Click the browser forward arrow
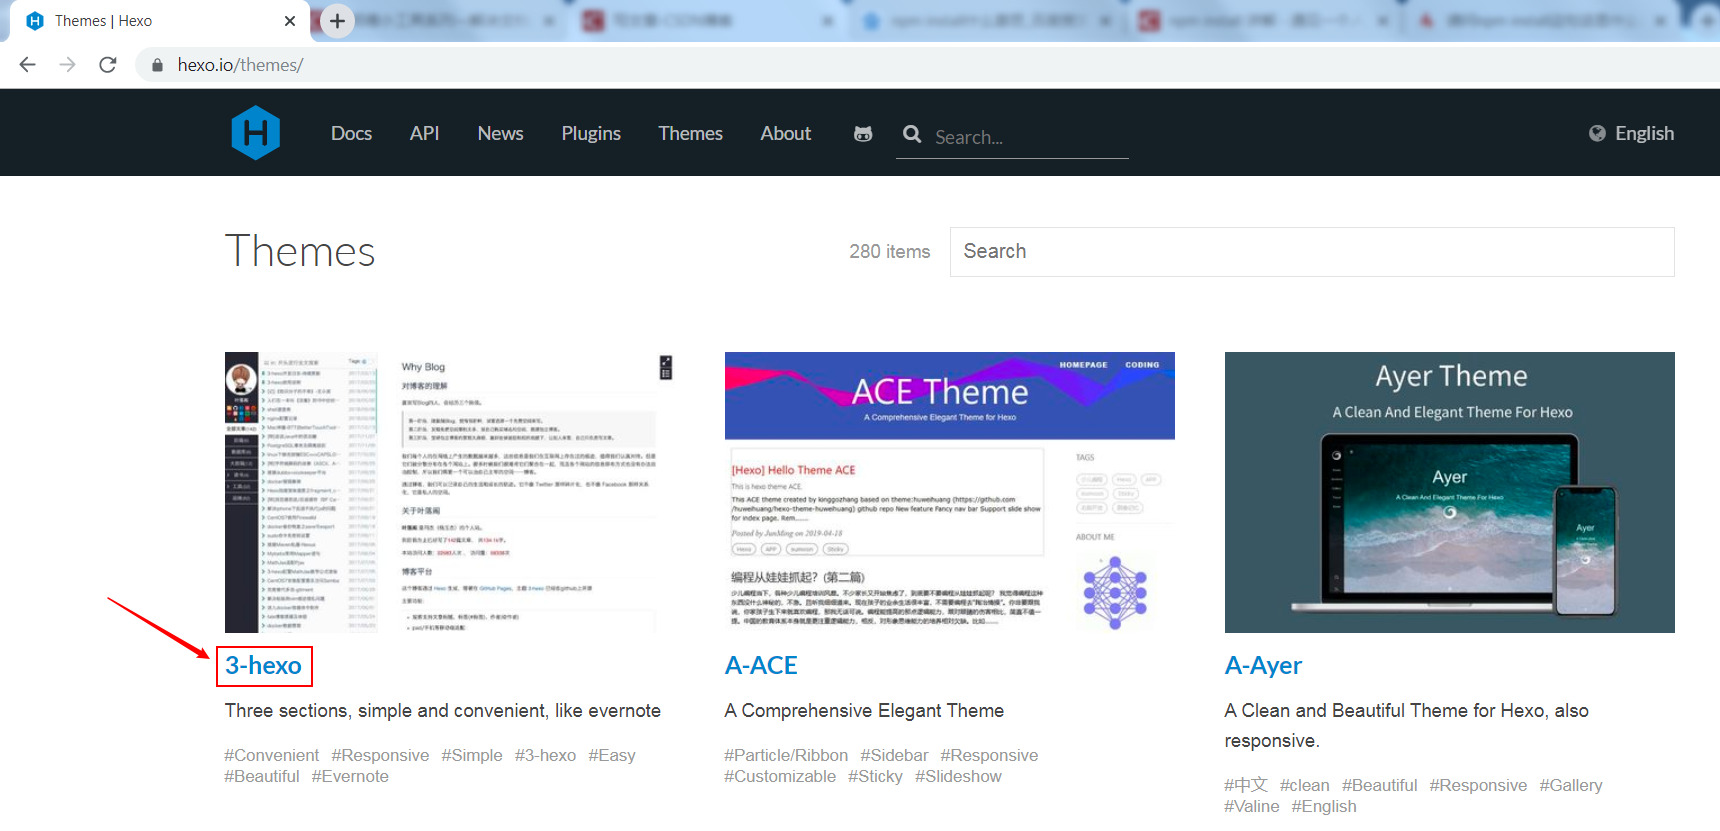The width and height of the screenshot is (1720, 831). coord(67,65)
